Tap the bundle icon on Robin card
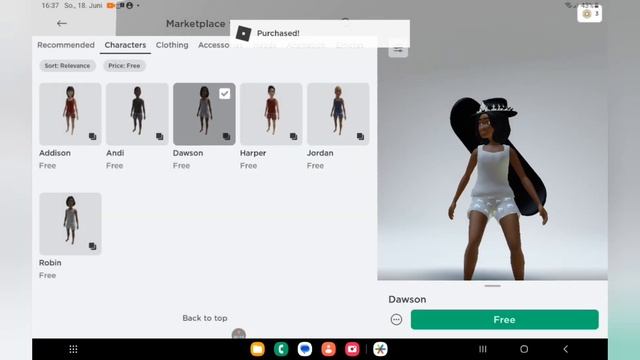The image size is (640, 360). (x=93, y=246)
